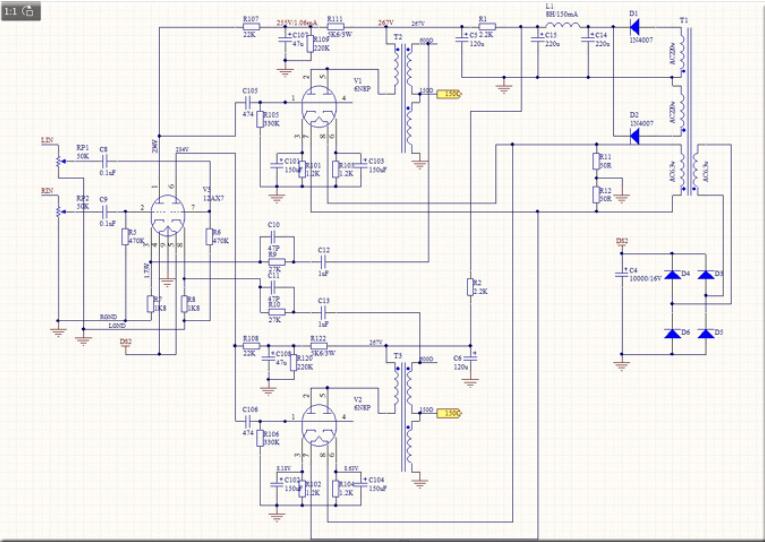Image resolution: width=765 pixels, height=542 pixels.
Task: Select the C15 220u capacitor label
Action: [x=551, y=35]
